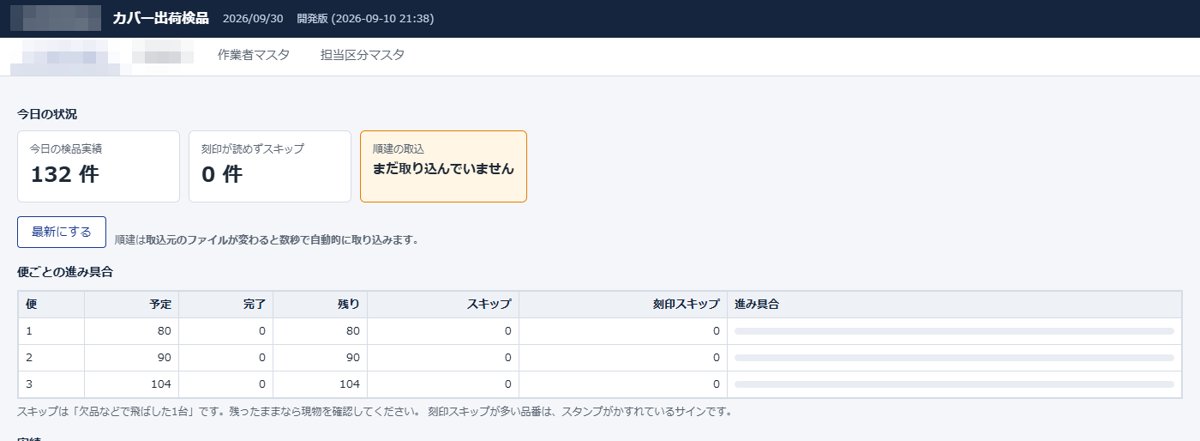Click the 順建 auto-import note beside 最新にする
The height and width of the screenshot is (441, 1200).
(266, 240)
